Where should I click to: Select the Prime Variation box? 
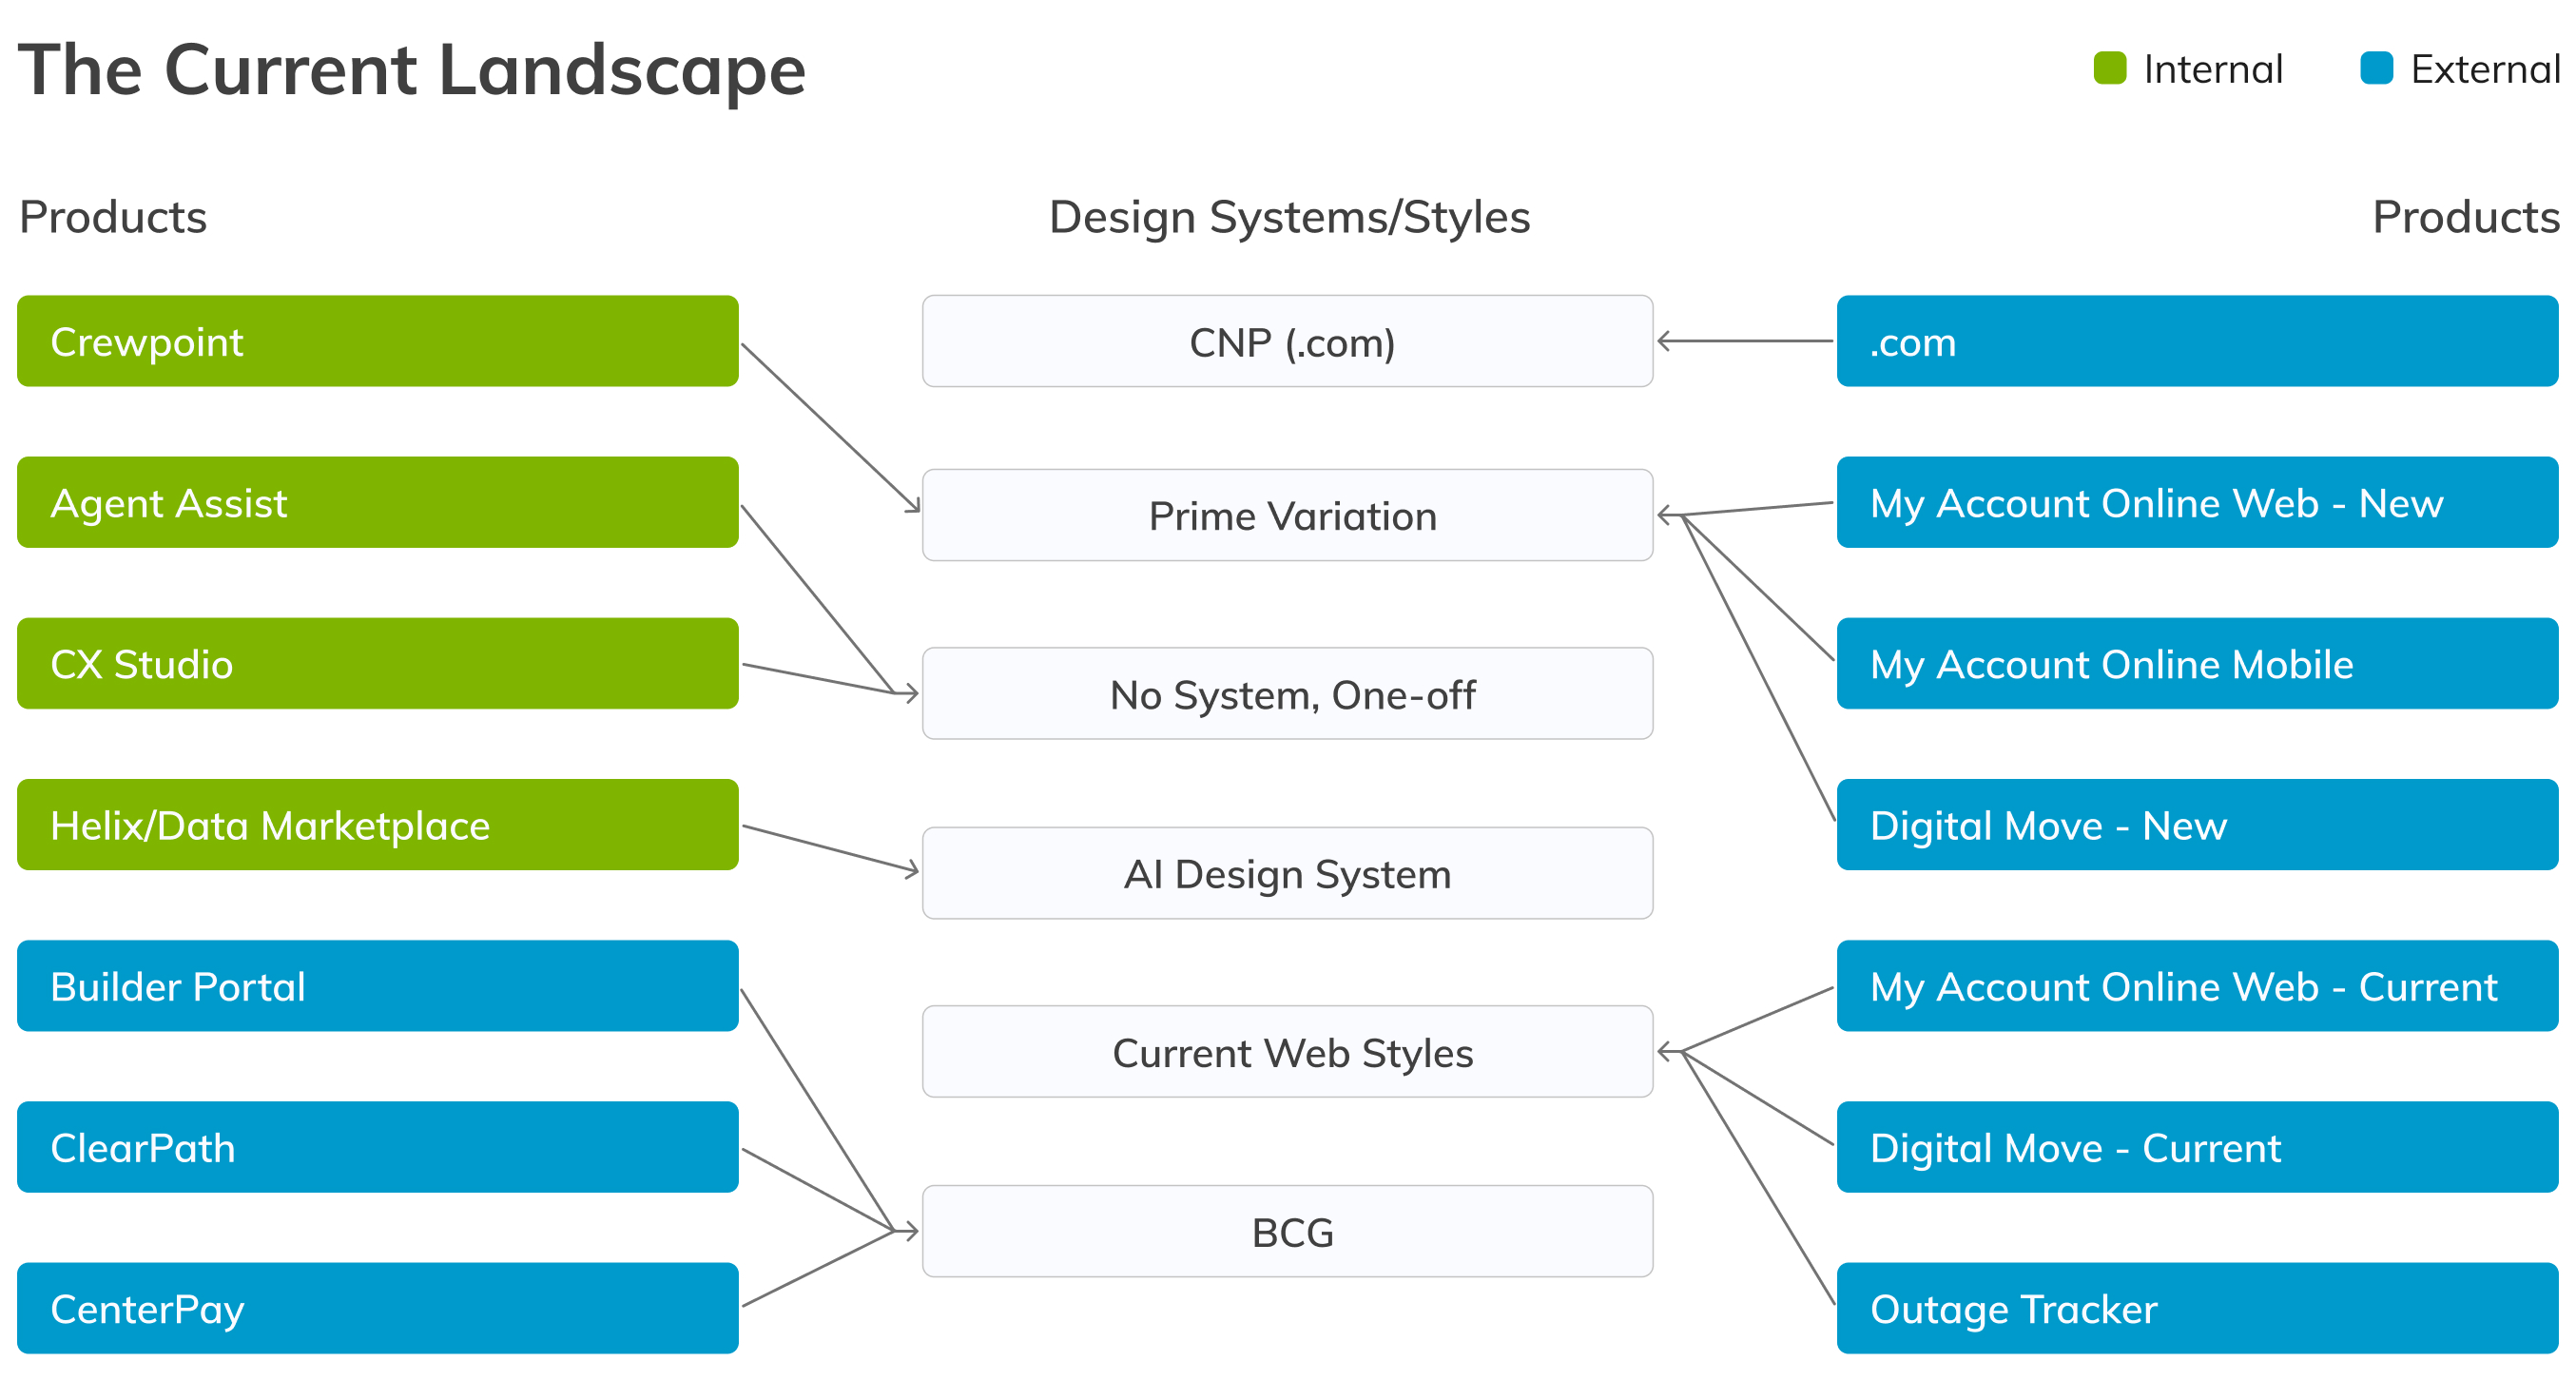click(1288, 515)
